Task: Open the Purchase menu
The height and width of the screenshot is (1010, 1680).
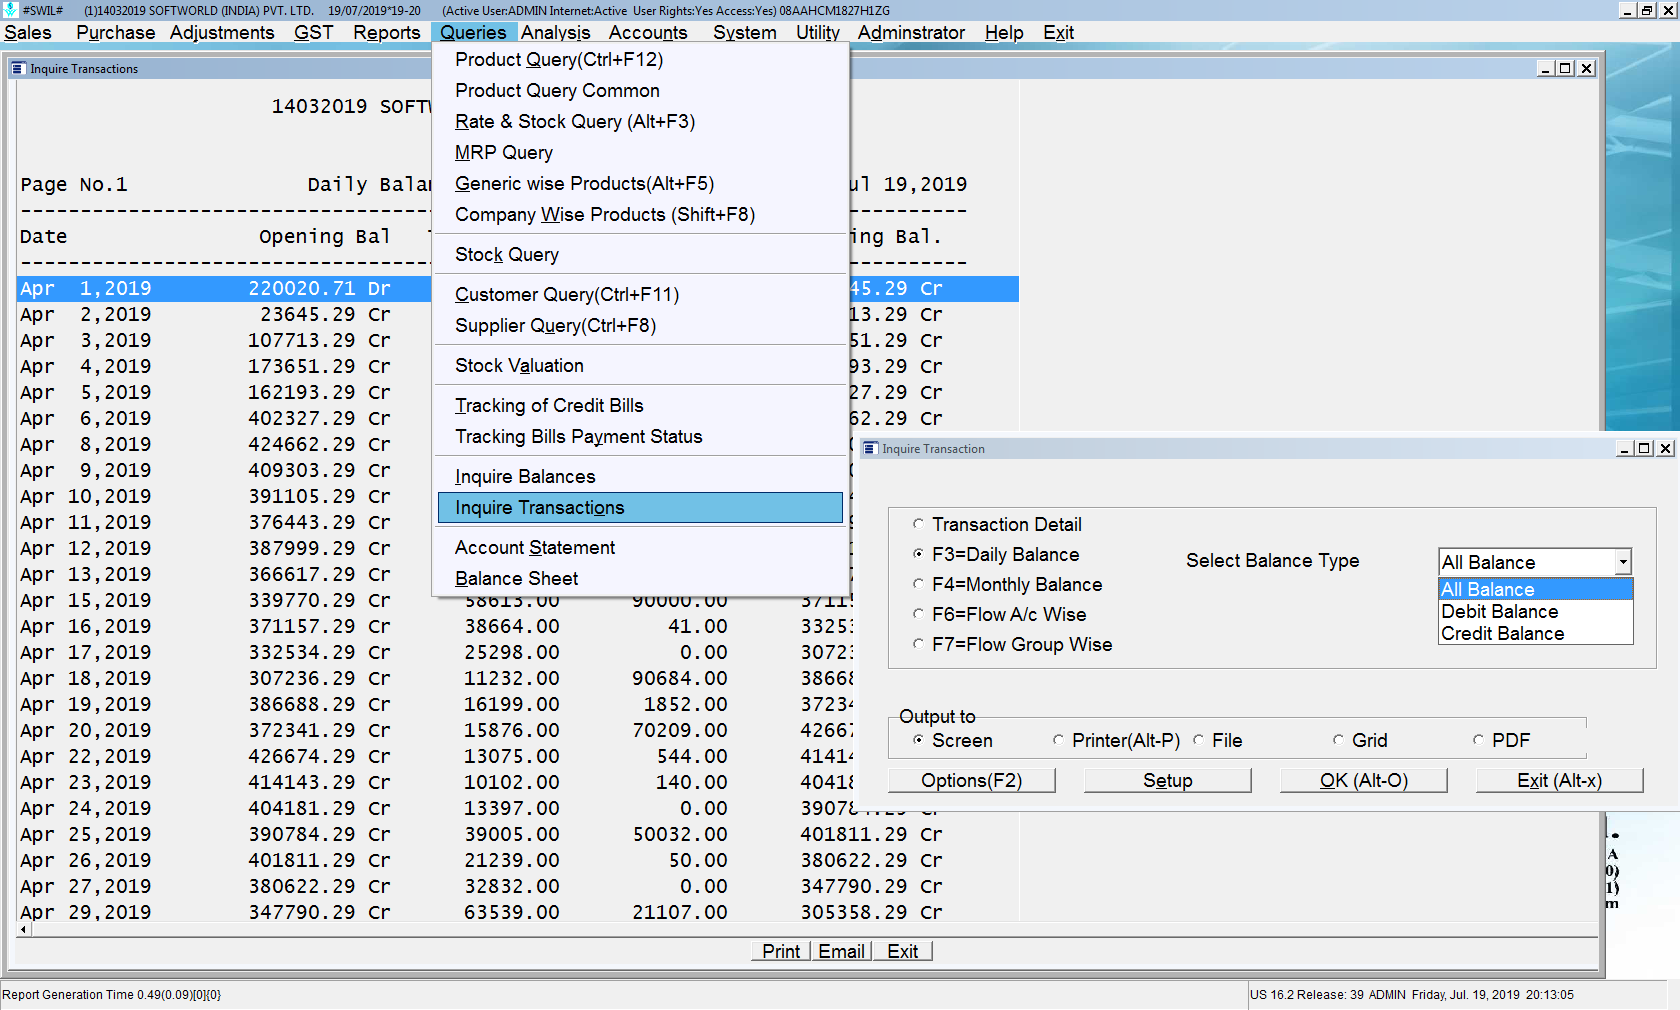Action: click(x=115, y=32)
